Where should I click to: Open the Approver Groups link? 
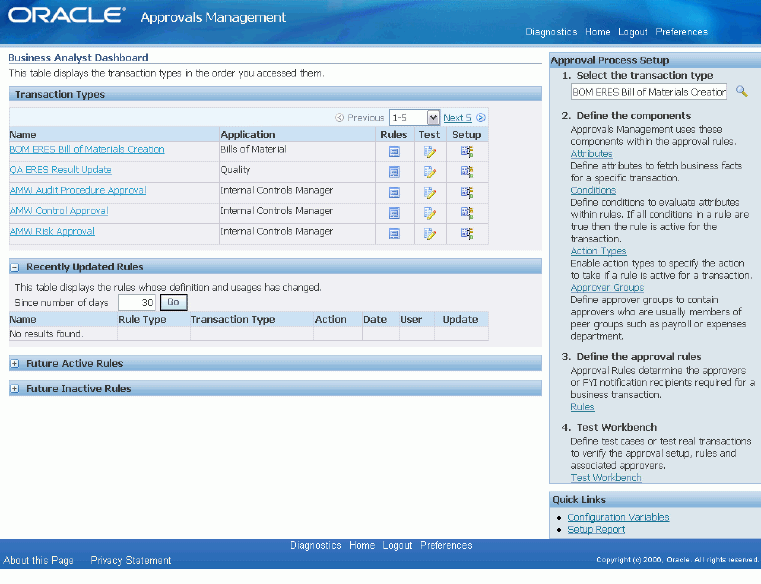tap(607, 287)
